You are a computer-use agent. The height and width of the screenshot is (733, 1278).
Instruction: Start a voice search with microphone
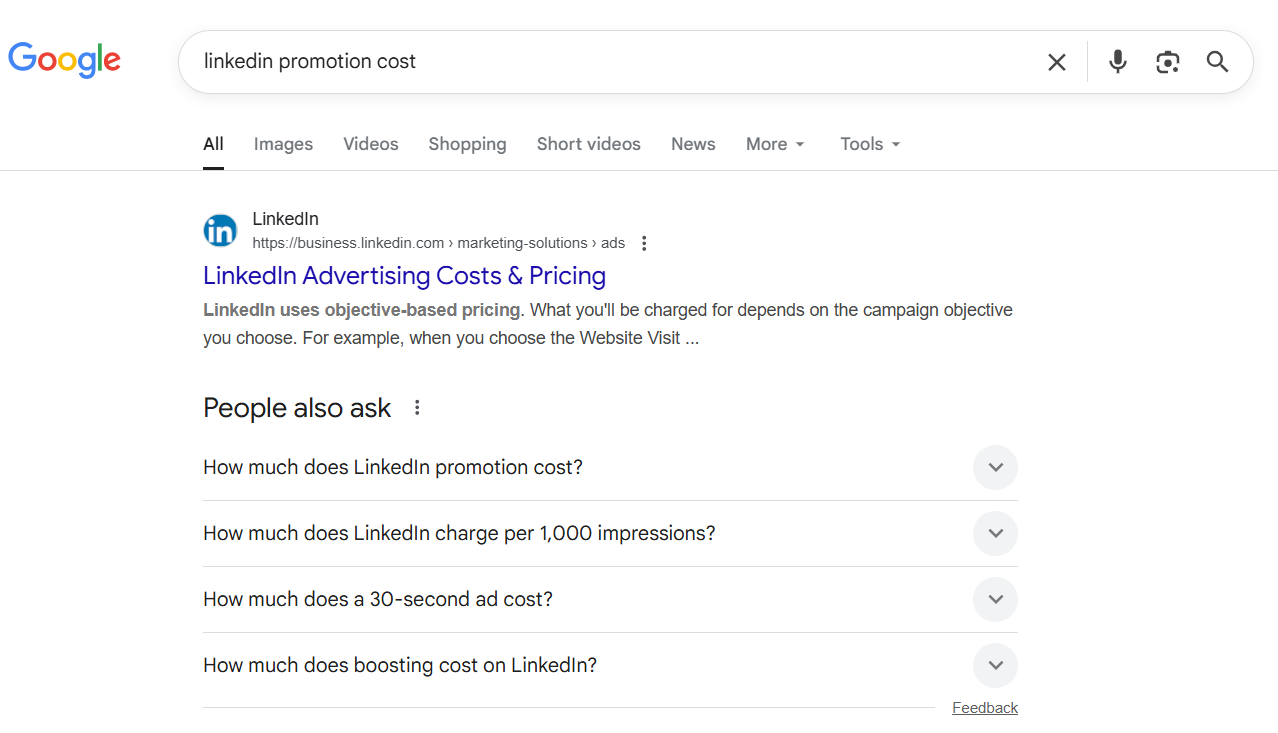tap(1118, 62)
